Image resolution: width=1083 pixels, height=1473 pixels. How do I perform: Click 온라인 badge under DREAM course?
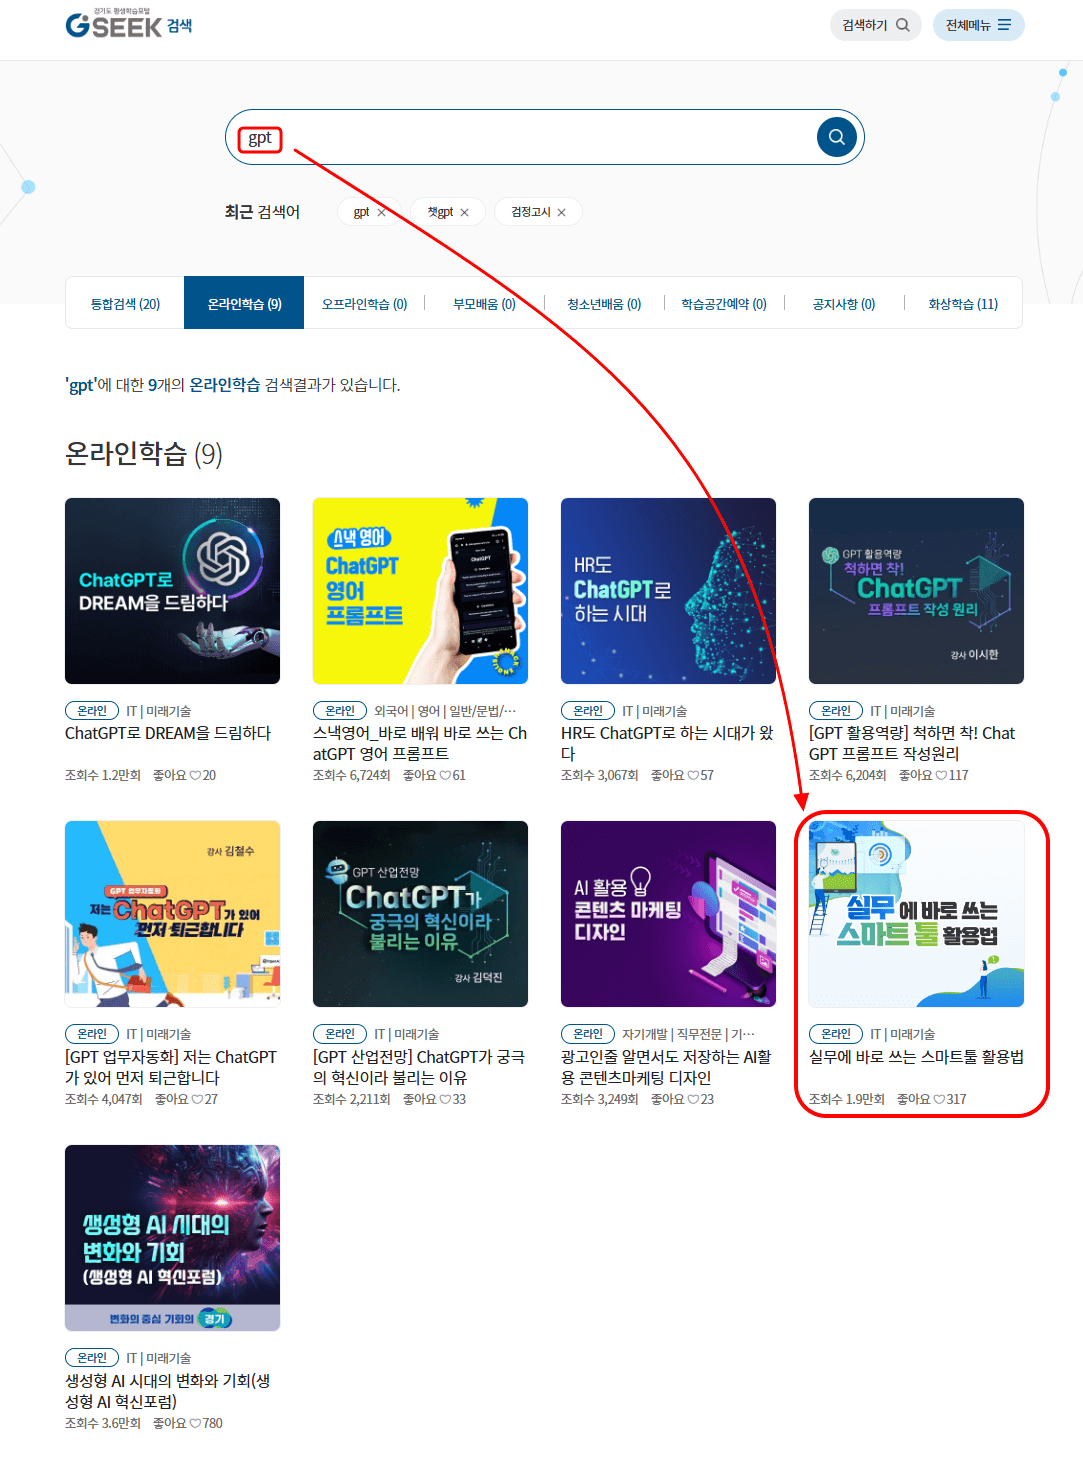[92, 711]
